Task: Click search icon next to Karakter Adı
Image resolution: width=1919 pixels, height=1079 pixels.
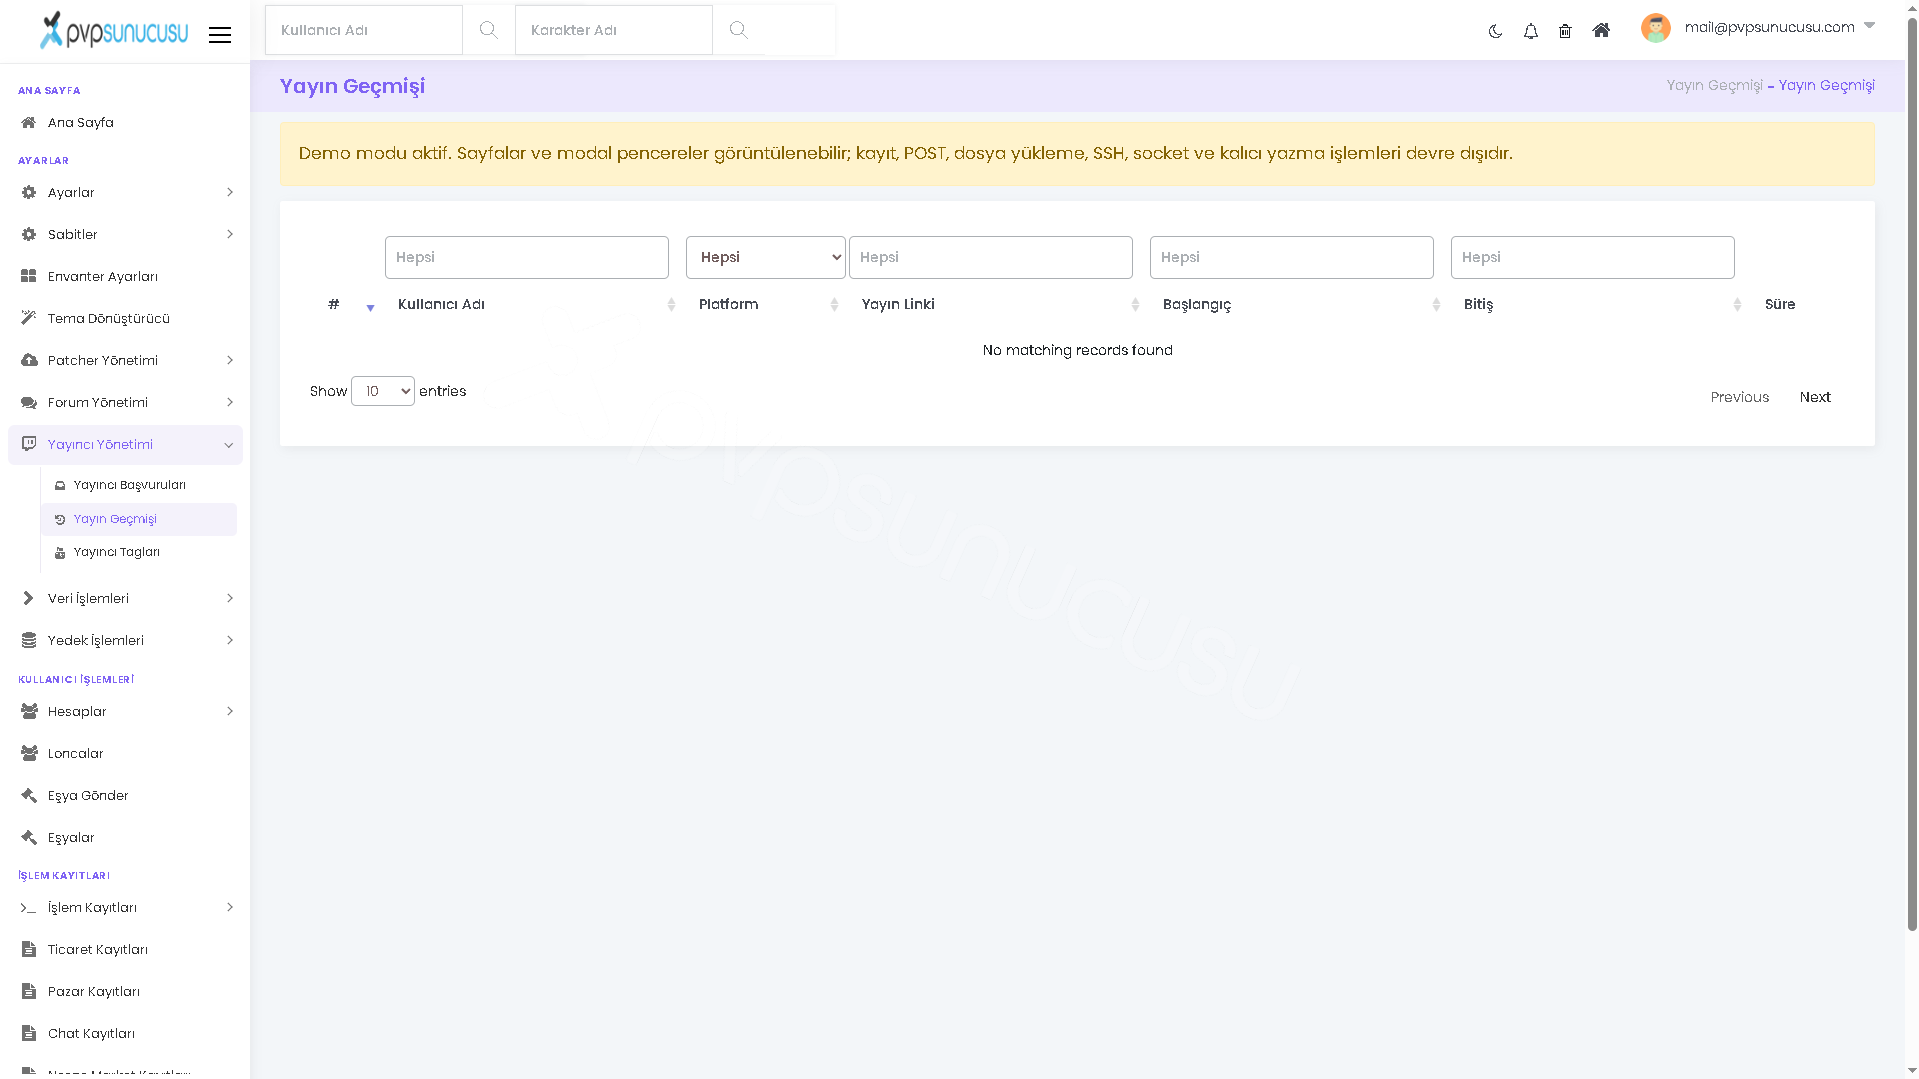Action: (x=738, y=30)
